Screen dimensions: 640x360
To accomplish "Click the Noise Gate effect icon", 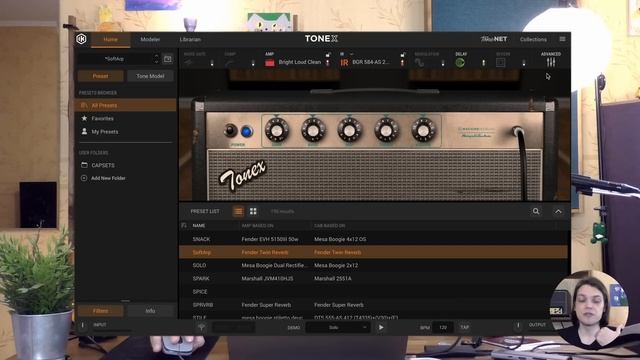I will pos(188,62).
